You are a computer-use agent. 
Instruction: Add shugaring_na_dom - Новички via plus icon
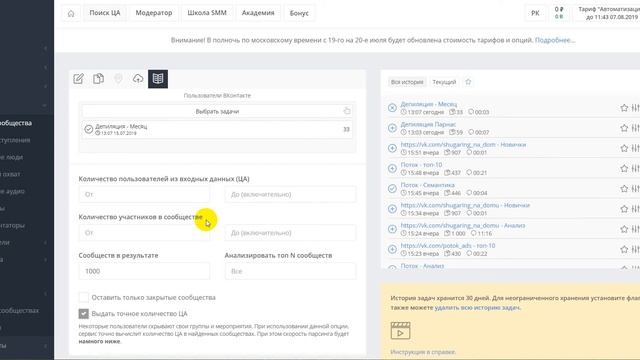[392, 148]
